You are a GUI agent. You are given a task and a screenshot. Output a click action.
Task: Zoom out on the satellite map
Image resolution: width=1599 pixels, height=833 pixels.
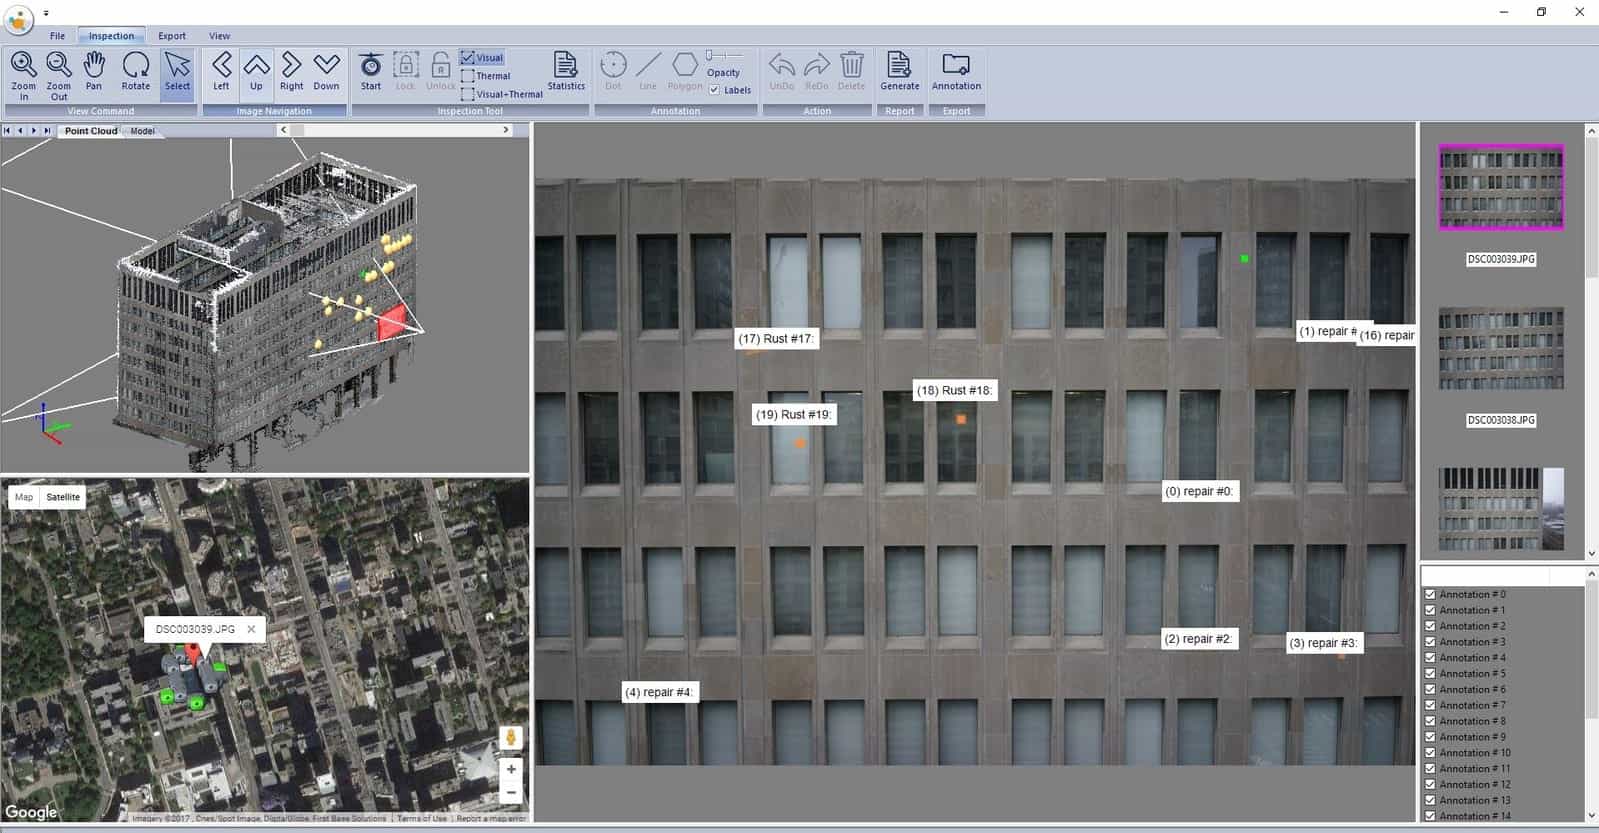(511, 792)
